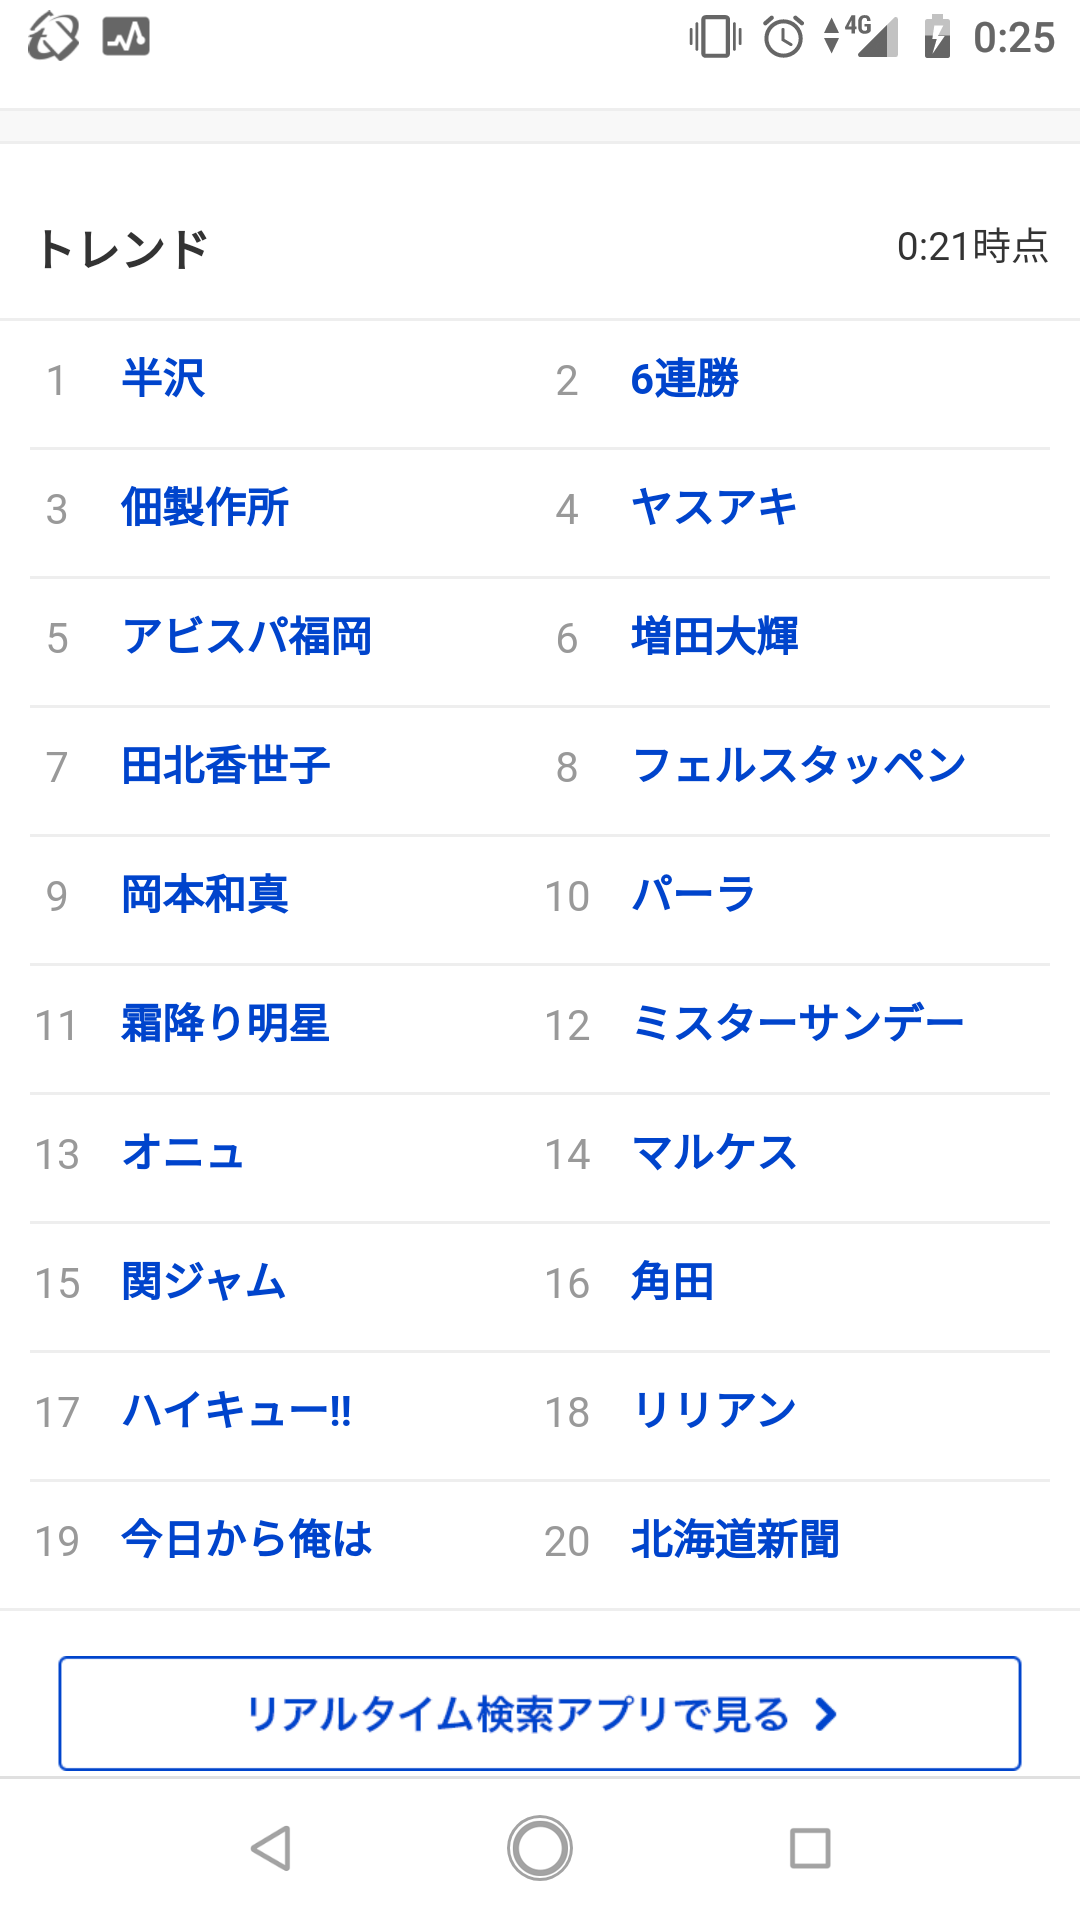Viewport: 1080px width, 1920px height.
Task: Open the フェルスタッペン trend link
Action: click(799, 766)
